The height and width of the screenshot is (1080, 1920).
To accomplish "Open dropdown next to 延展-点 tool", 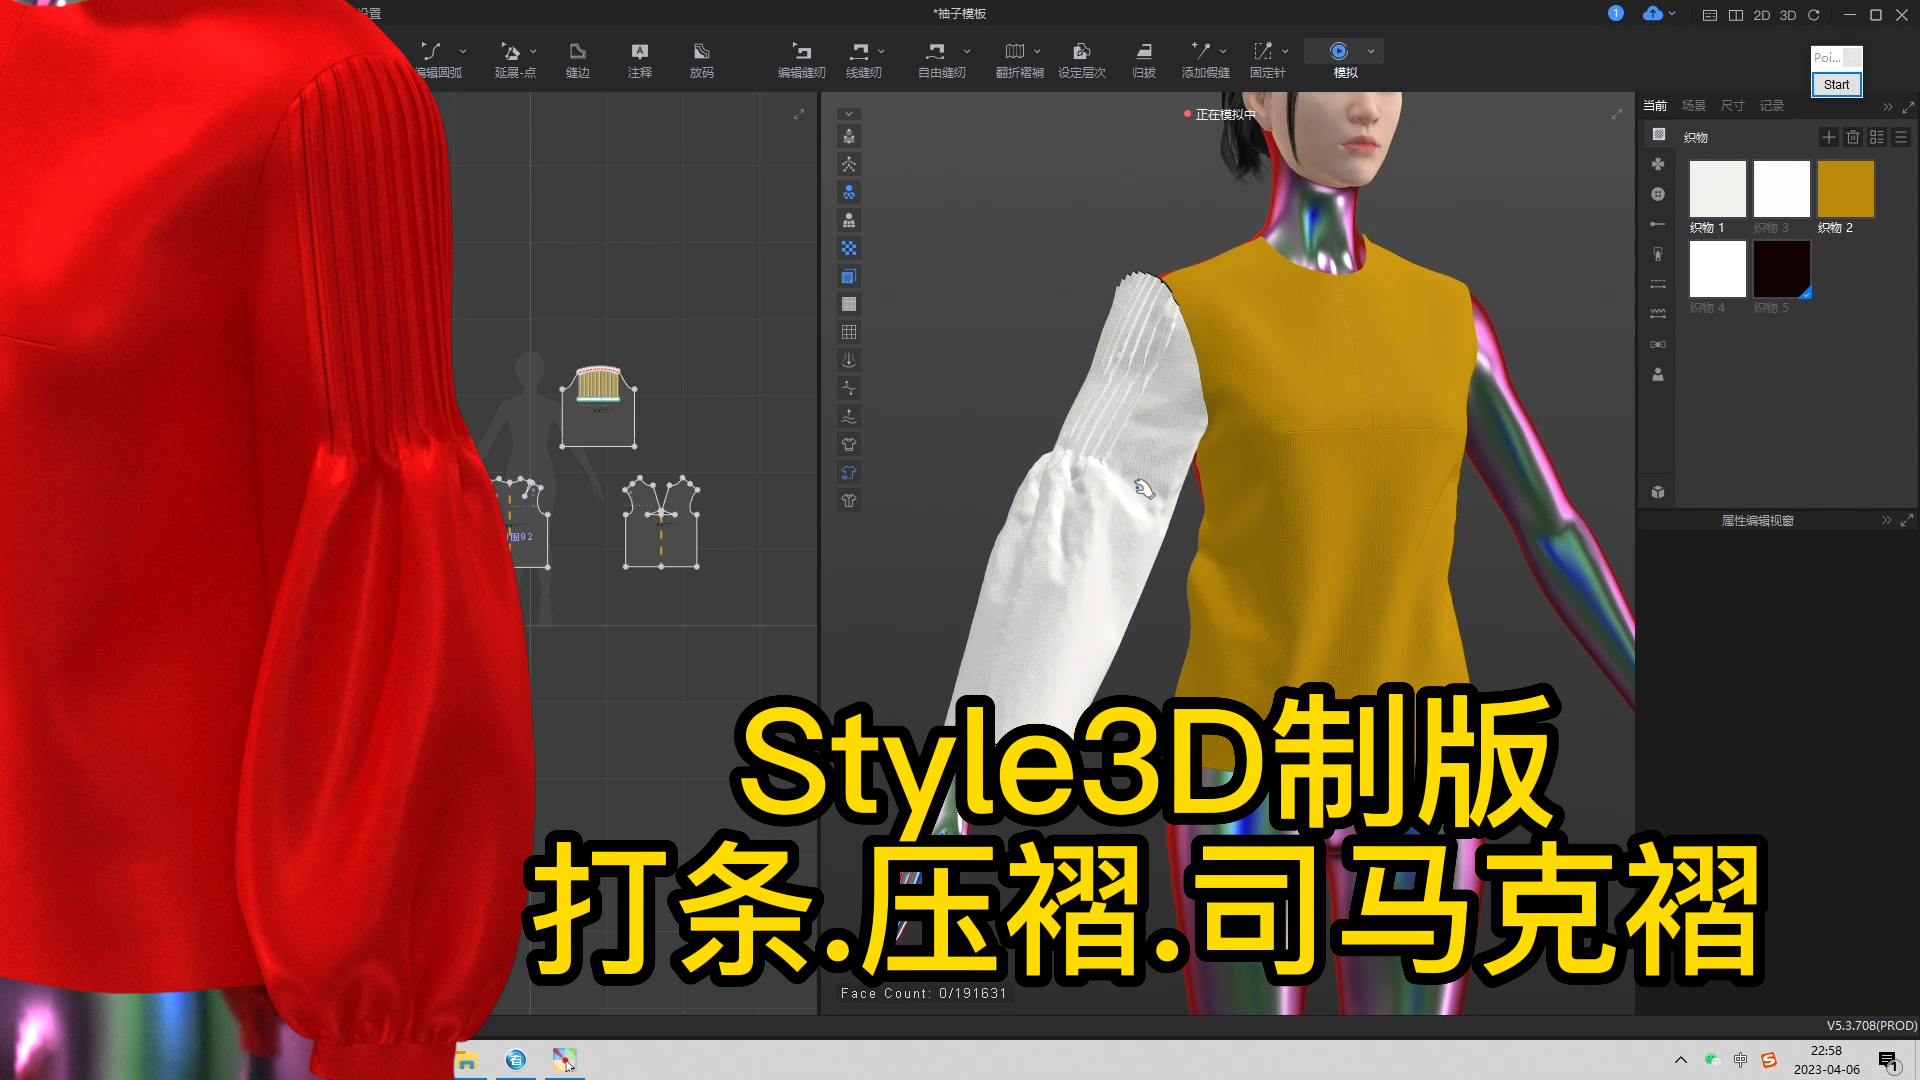I will click(533, 51).
